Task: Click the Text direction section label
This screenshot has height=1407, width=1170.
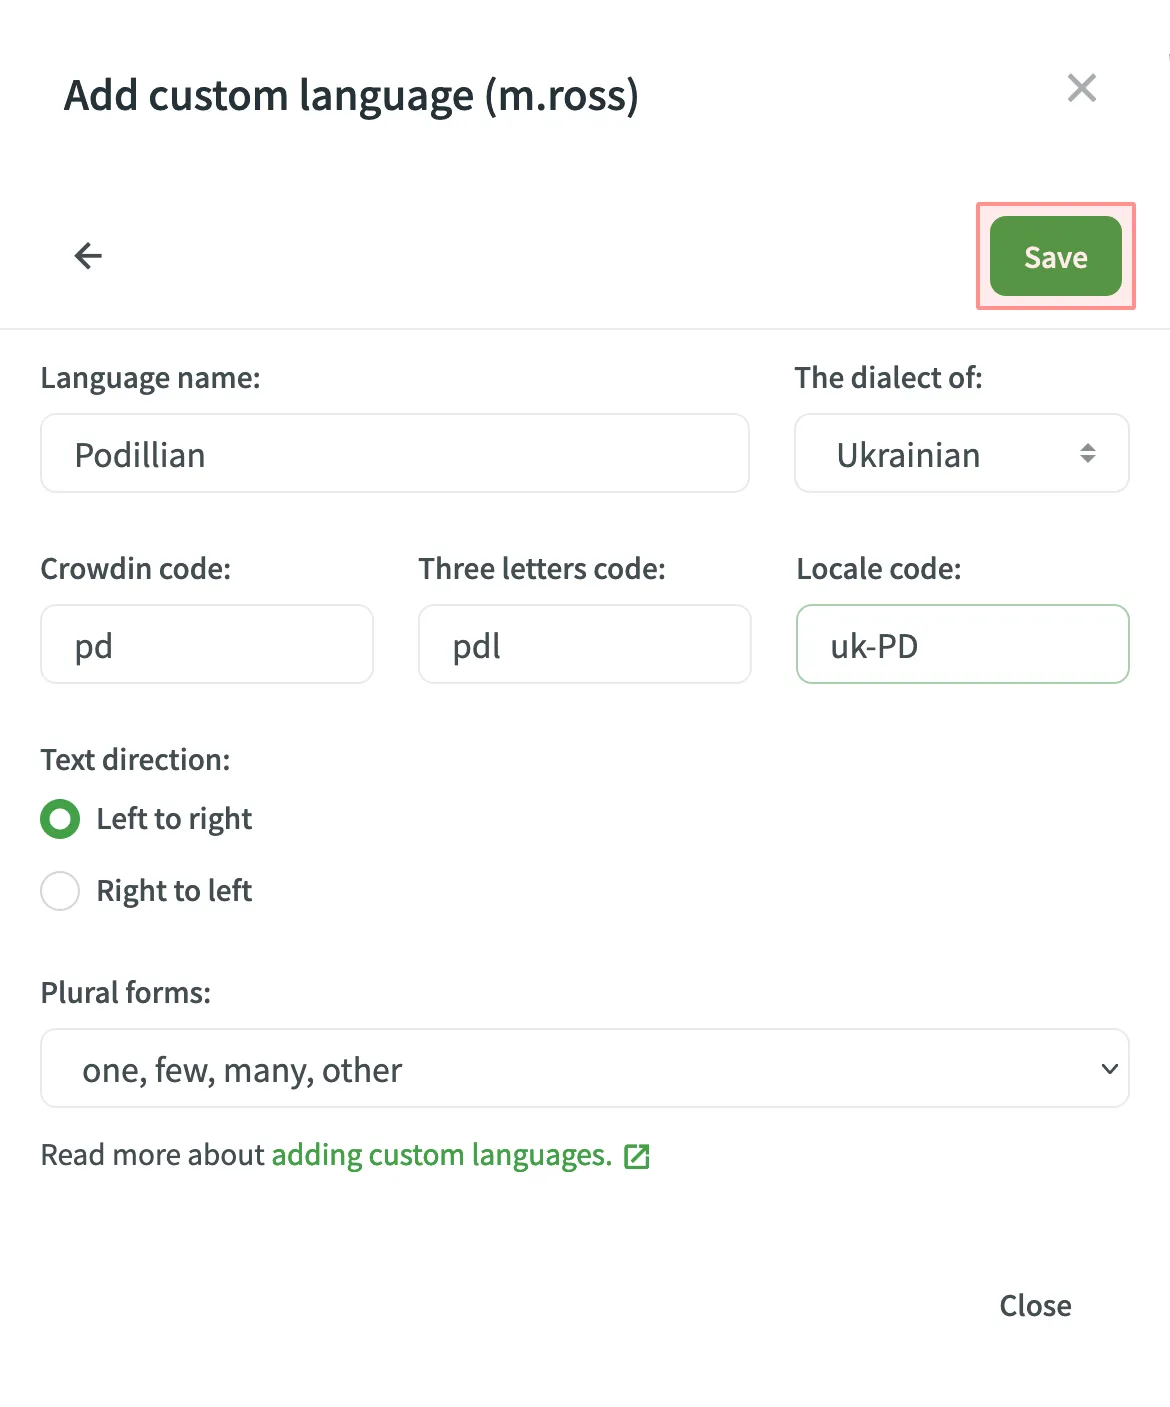Action: point(135,759)
